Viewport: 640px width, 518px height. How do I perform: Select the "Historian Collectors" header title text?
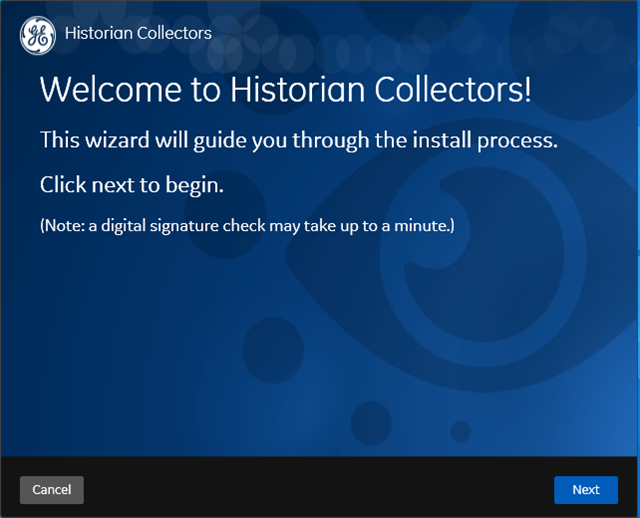pos(138,33)
